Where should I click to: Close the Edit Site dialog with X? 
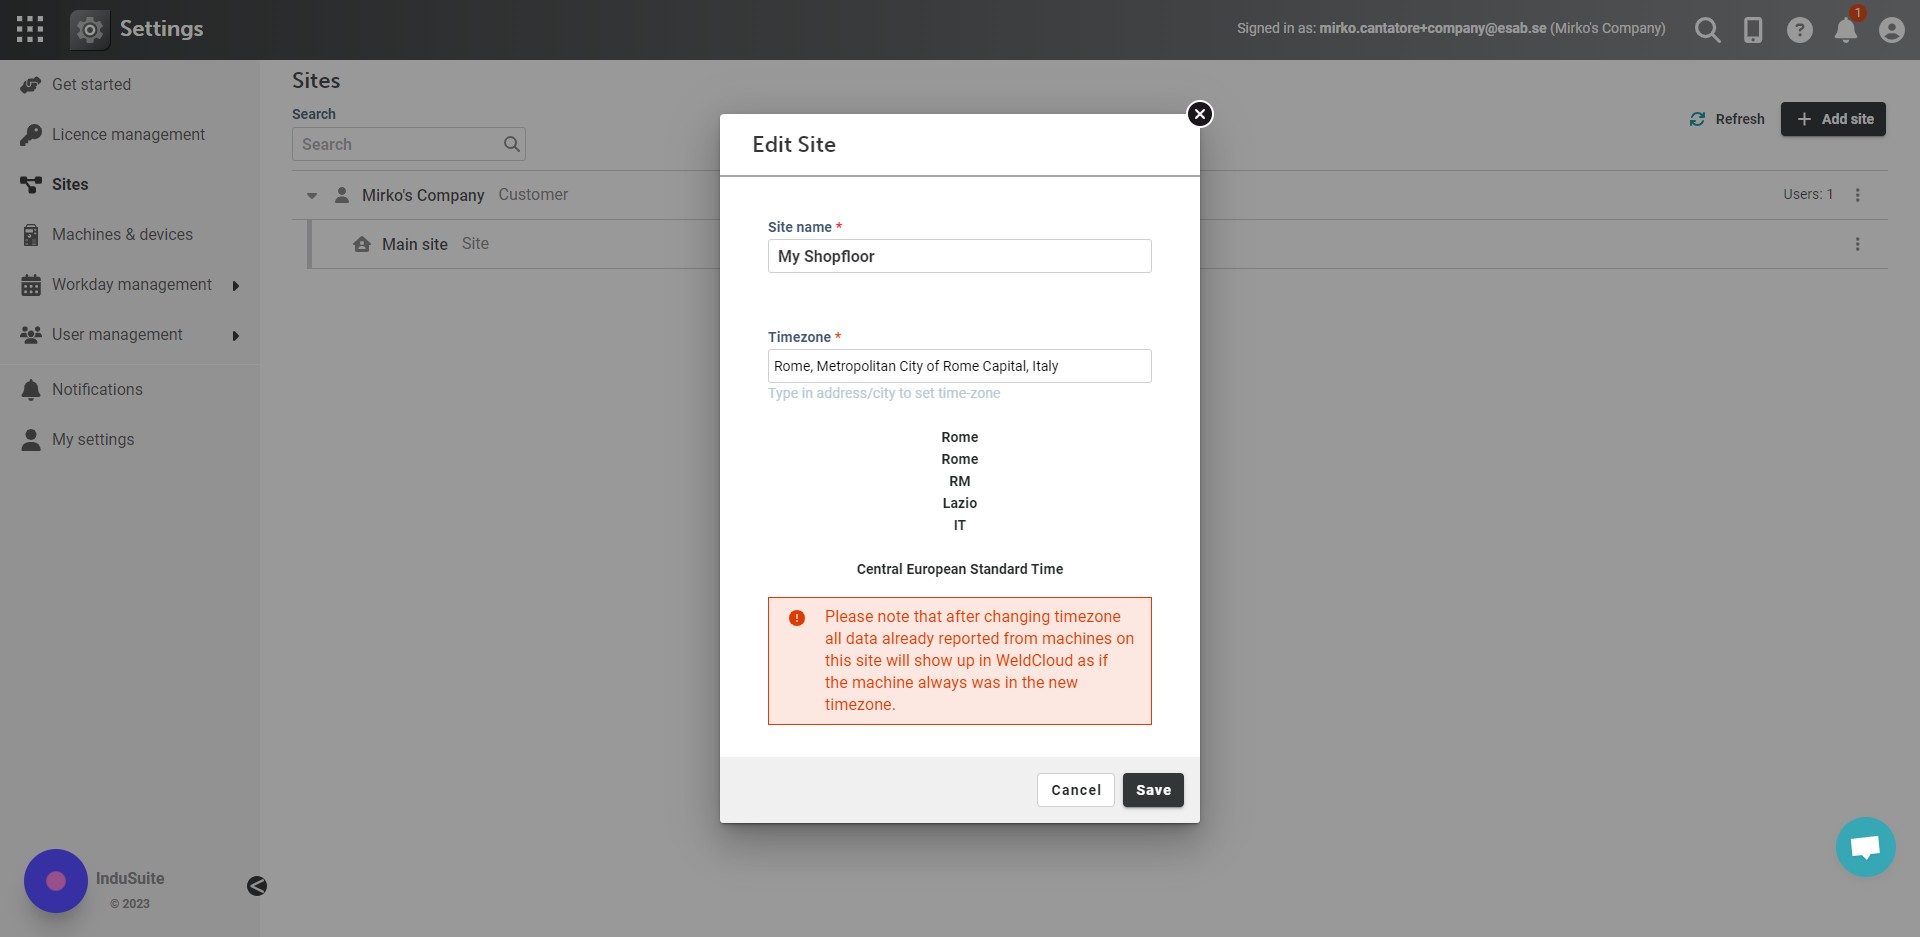coord(1200,114)
